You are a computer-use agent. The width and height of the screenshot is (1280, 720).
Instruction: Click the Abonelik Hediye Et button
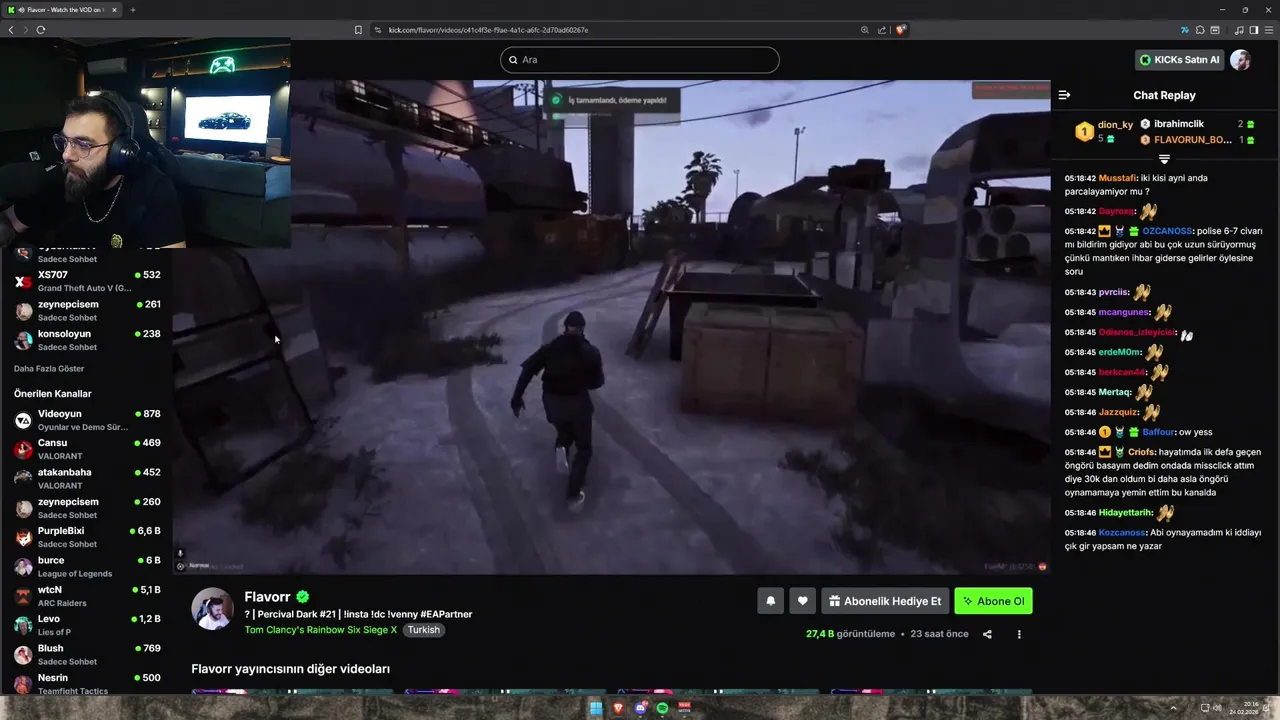tap(885, 601)
